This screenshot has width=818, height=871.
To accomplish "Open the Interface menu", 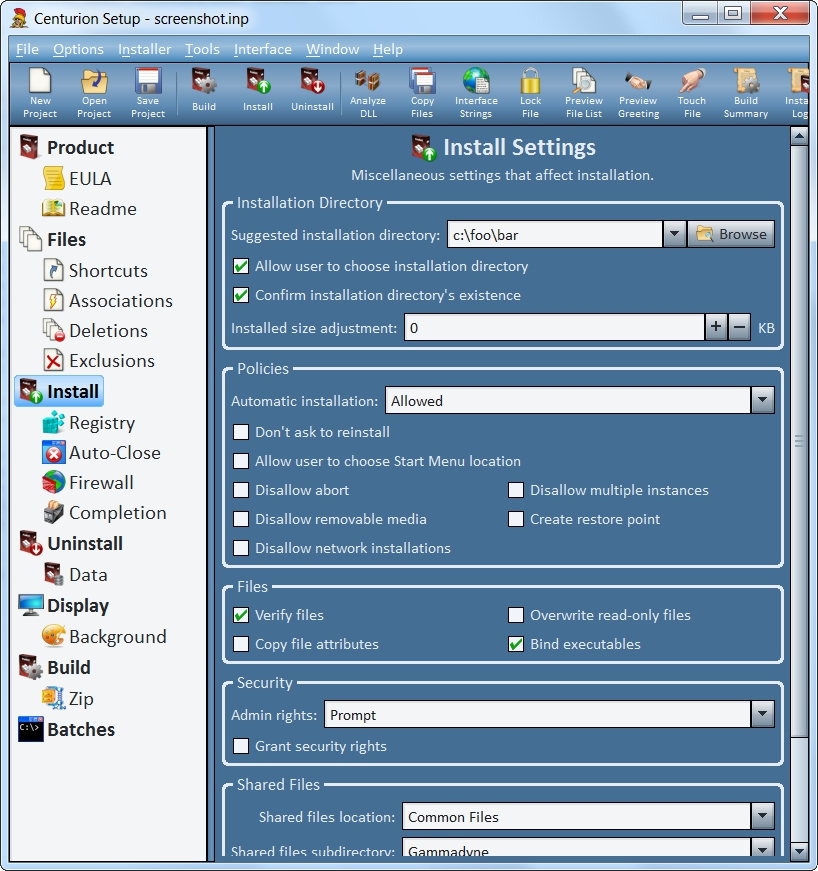I will [x=263, y=49].
